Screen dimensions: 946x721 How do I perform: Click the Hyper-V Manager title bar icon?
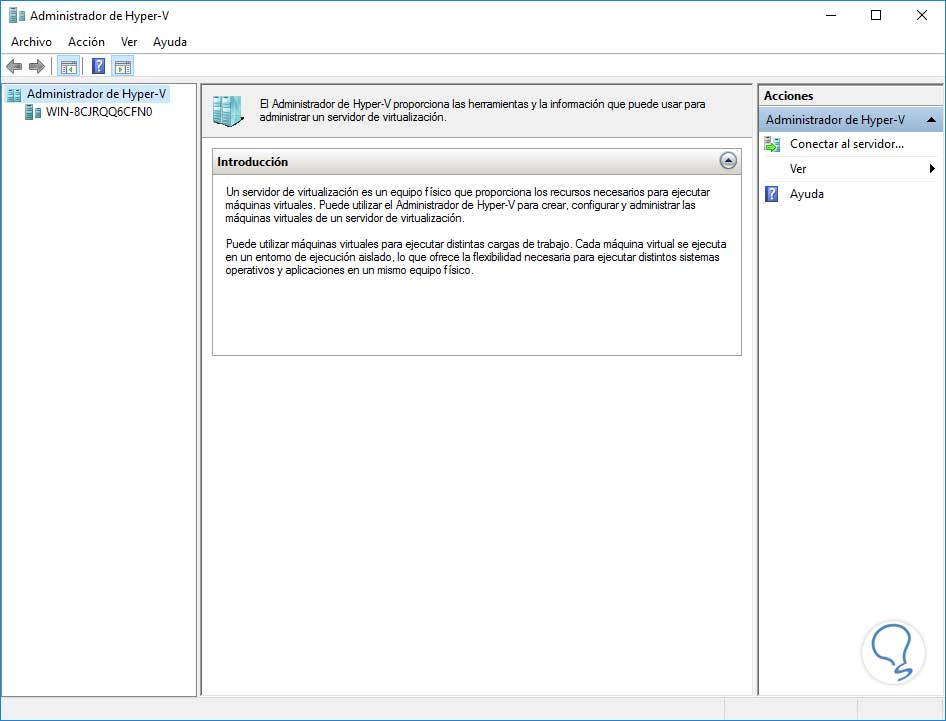[17, 16]
